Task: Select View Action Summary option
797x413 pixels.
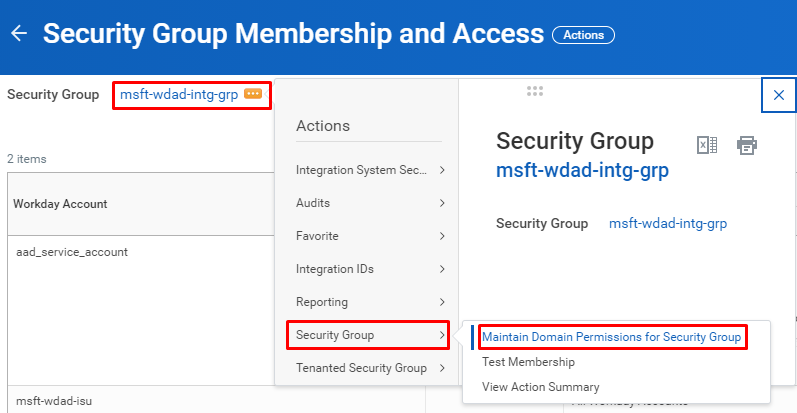Action: (540, 387)
